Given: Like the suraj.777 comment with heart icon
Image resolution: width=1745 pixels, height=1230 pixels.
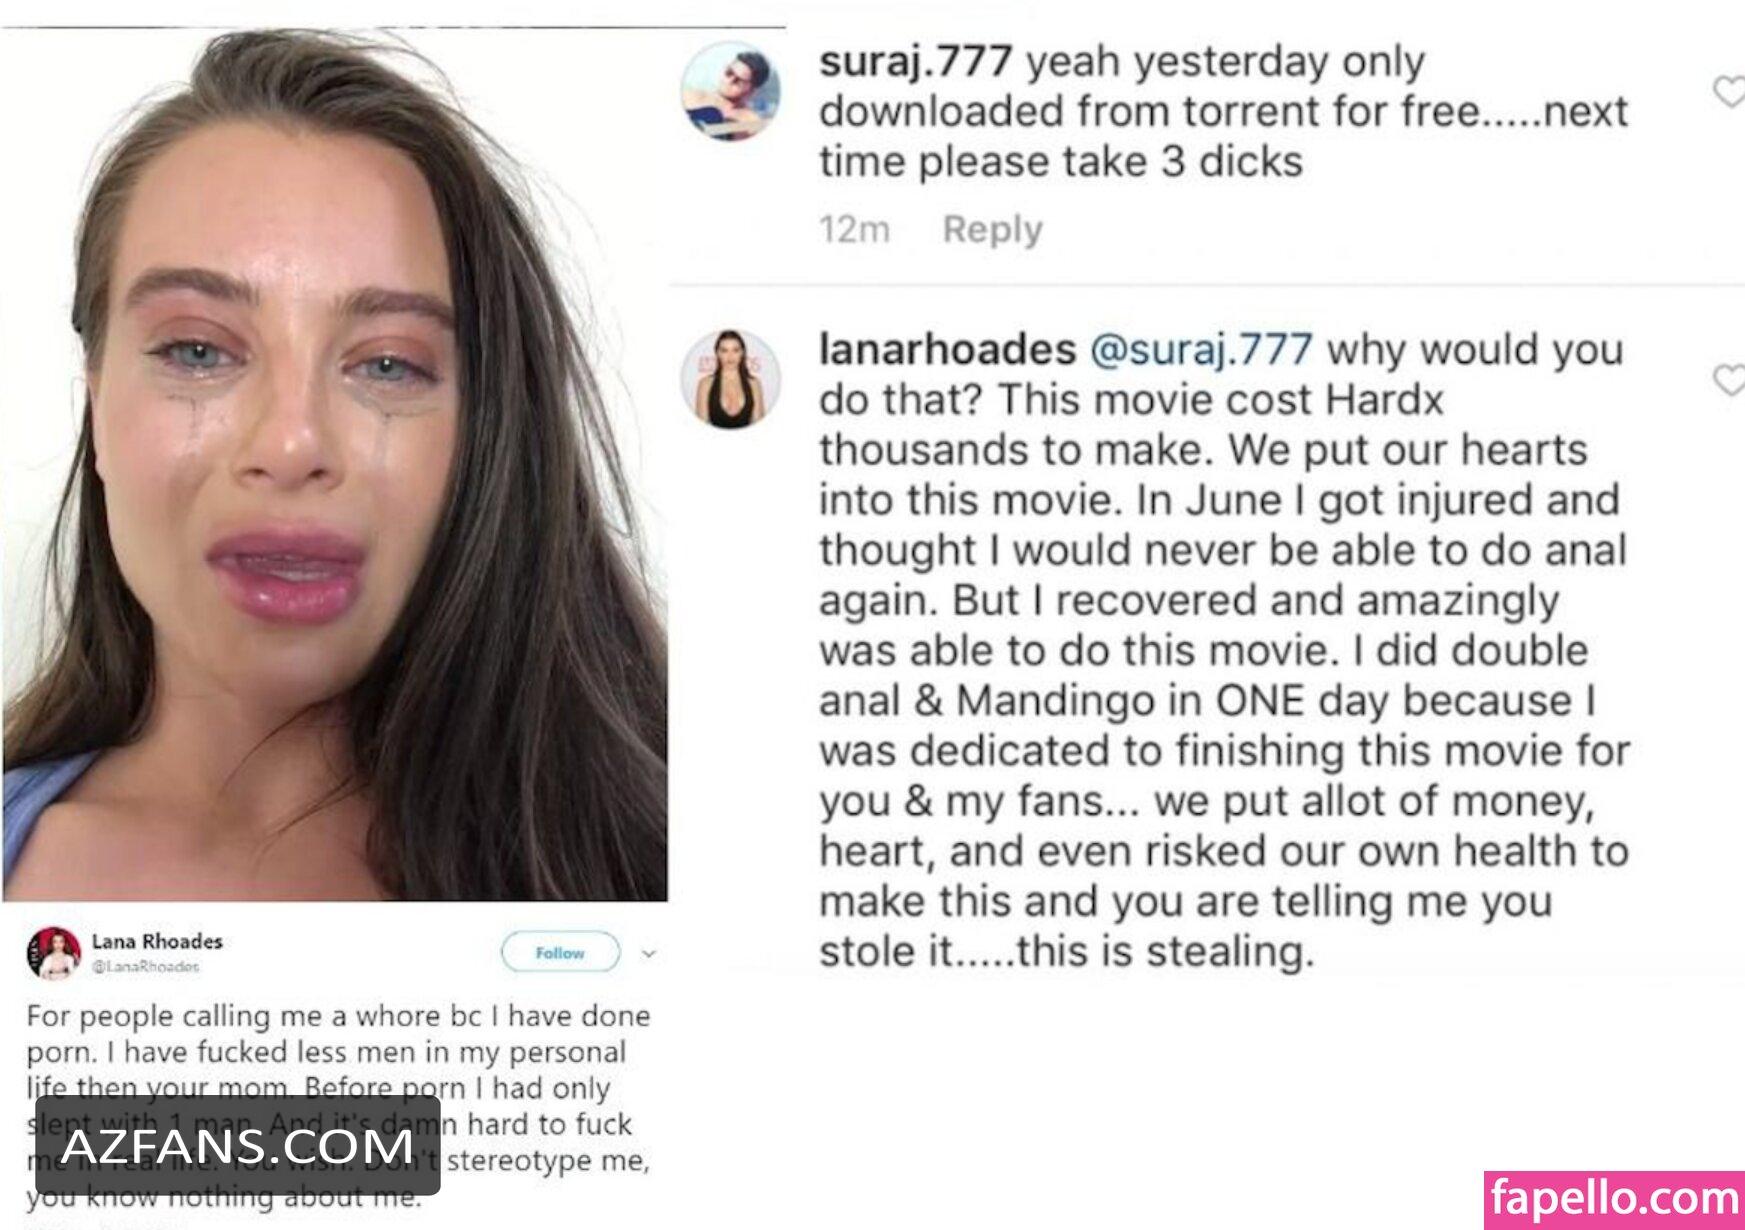Looking at the screenshot, I should pyautogui.click(x=1730, y=92).
